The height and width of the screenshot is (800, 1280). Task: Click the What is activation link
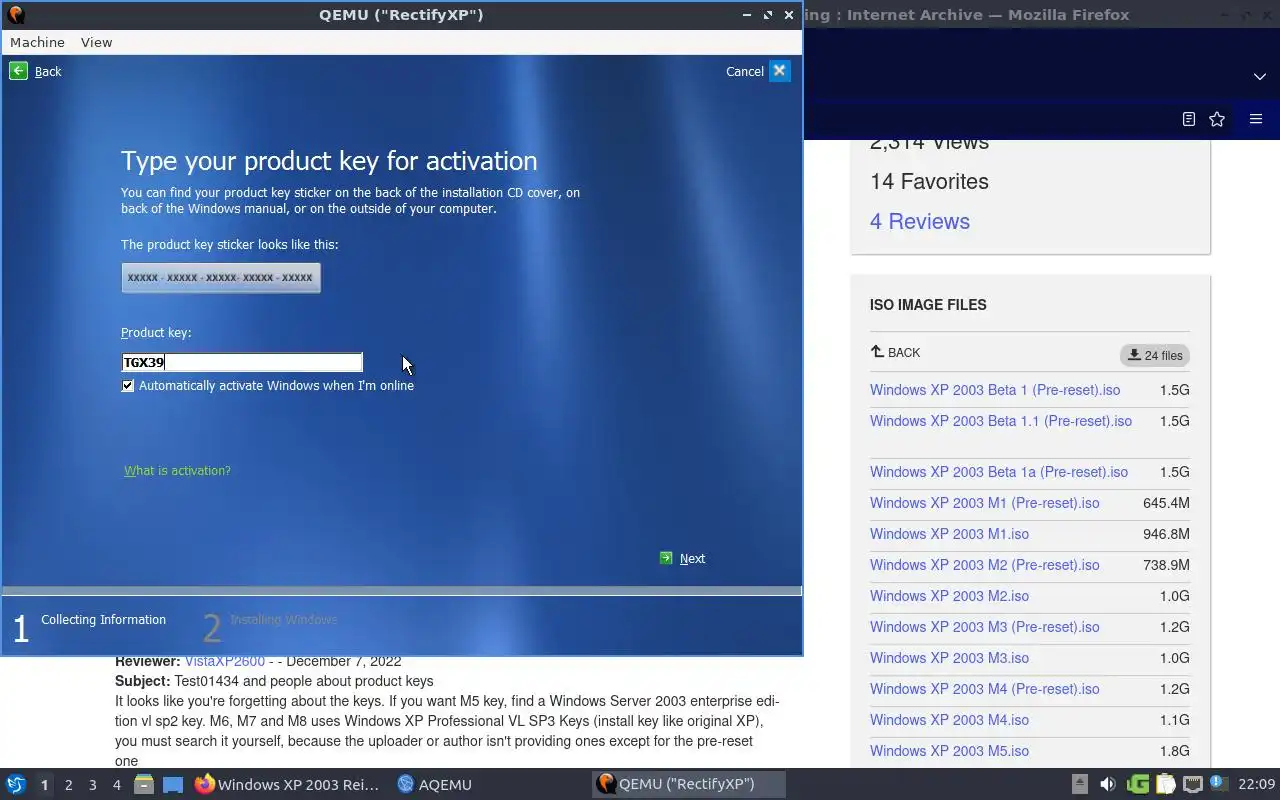(x=177, y=470)
